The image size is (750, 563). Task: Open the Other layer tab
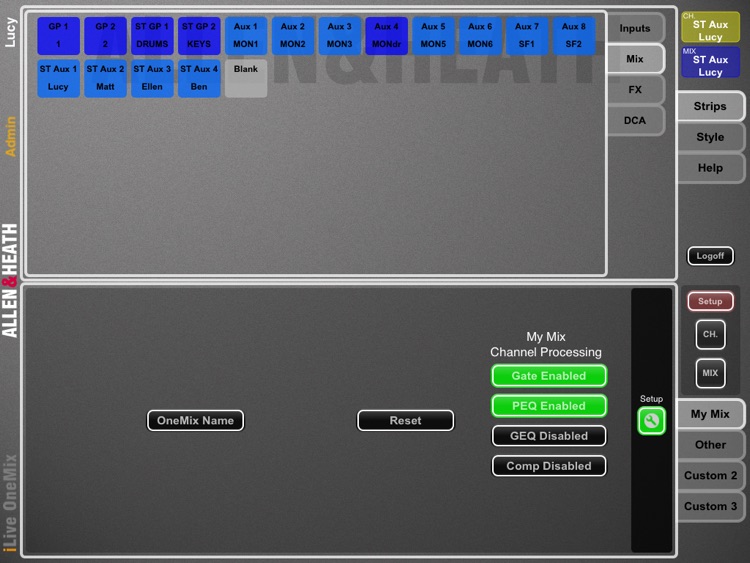point(710,445)
